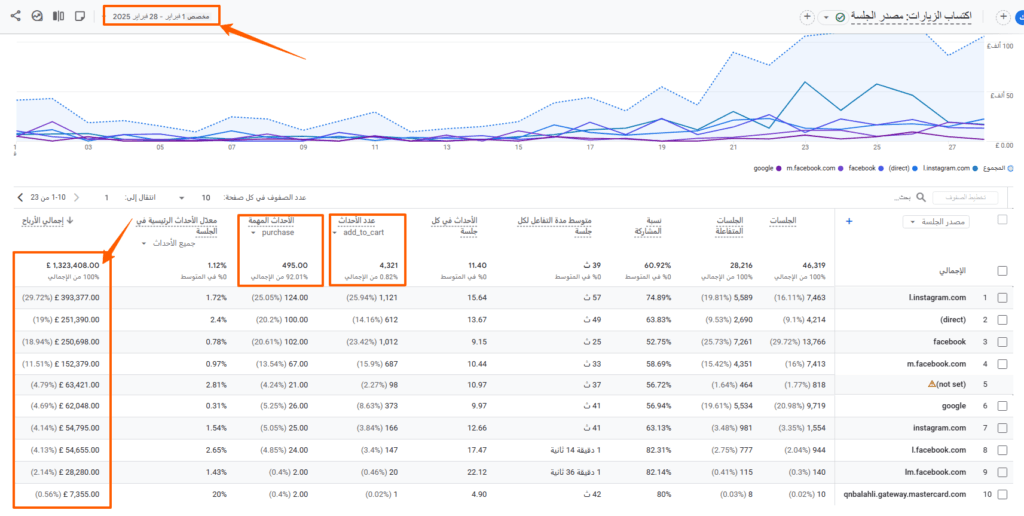Click the l.instagram.com source name
This screenshot has height=516, width=1024.
pyautogui.click(x=936, y=298)
